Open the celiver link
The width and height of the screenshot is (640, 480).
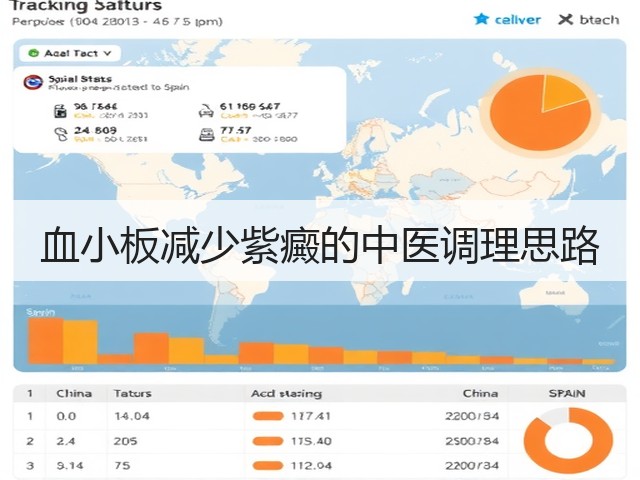click(x=517, y=19)
